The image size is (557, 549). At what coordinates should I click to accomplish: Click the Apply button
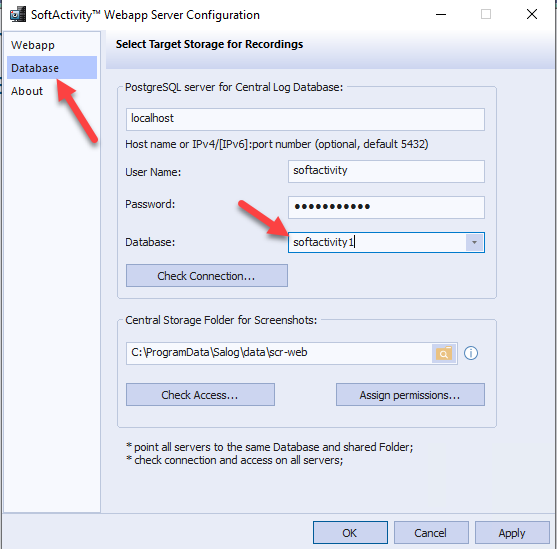(512, 533)
